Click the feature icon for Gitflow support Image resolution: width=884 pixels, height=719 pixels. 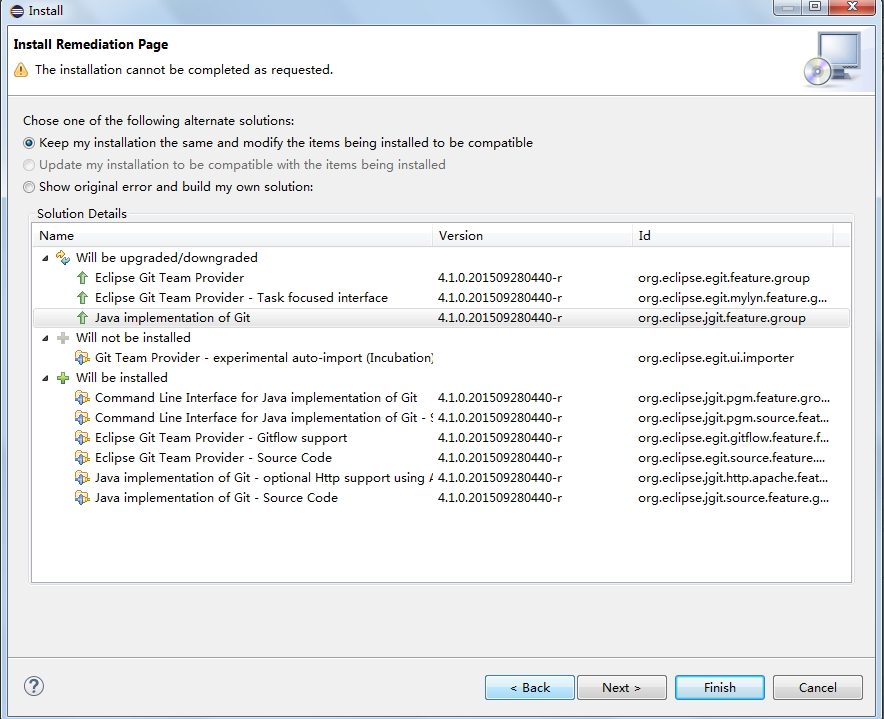tap(82, 438)
